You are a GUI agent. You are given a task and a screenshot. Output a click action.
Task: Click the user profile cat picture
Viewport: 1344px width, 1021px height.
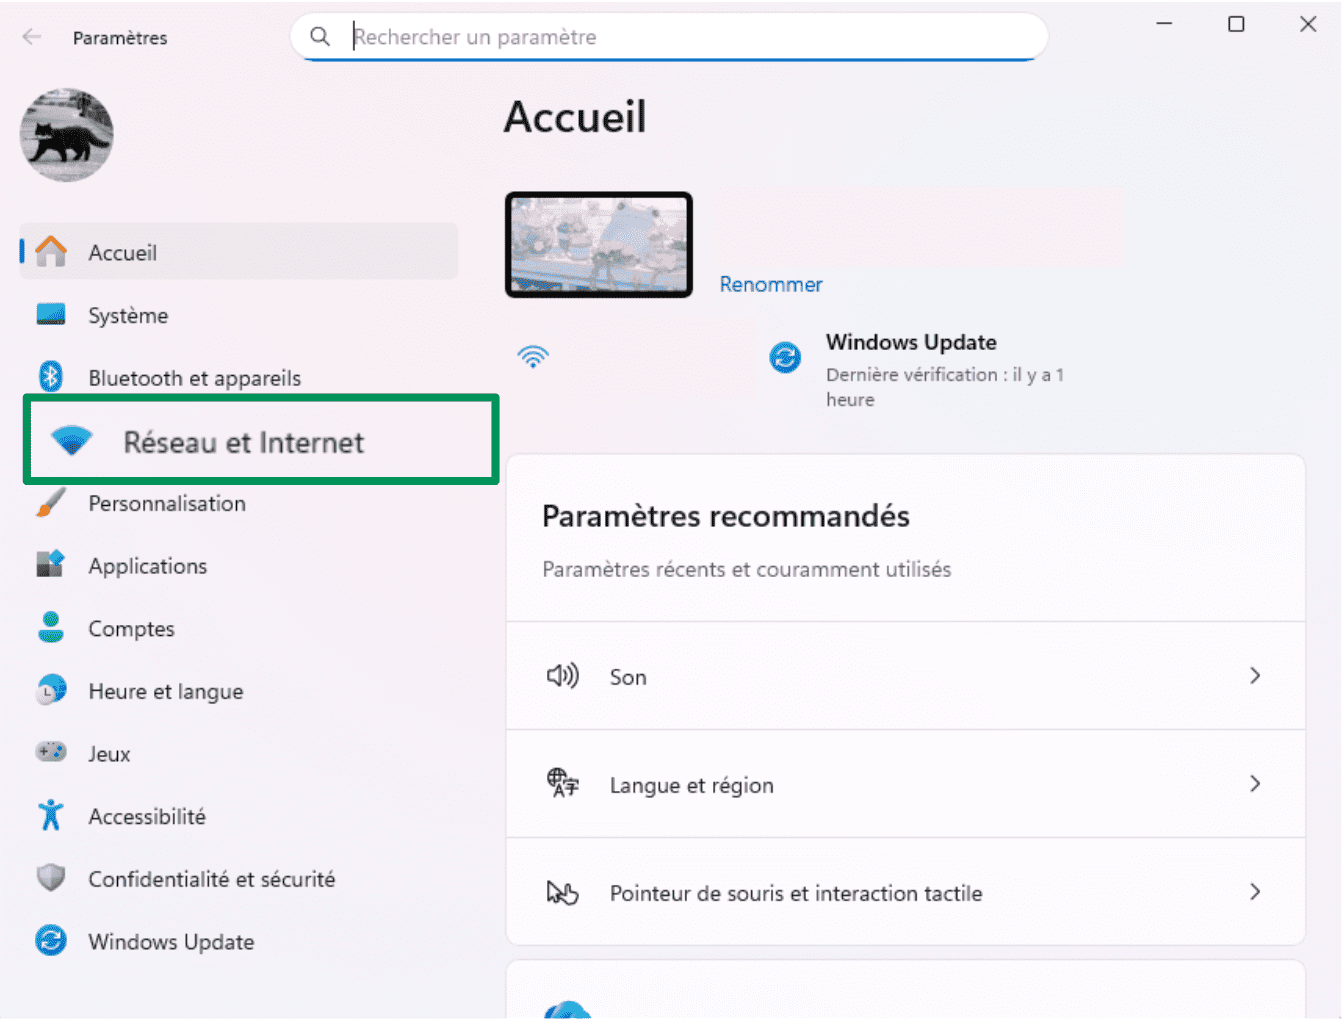point(66,135)
